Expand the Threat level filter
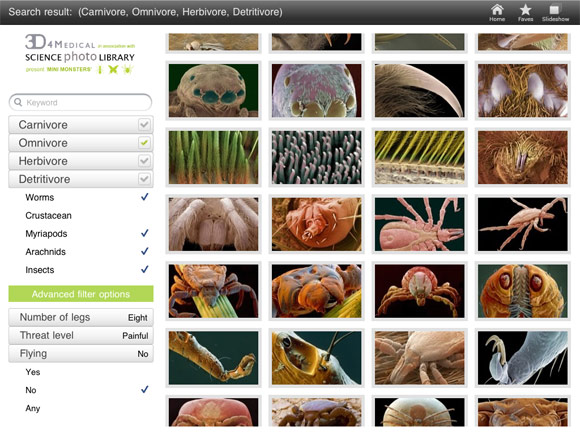Screen dimensions: 580x435 pyautogui.click(x=81, y=335)
